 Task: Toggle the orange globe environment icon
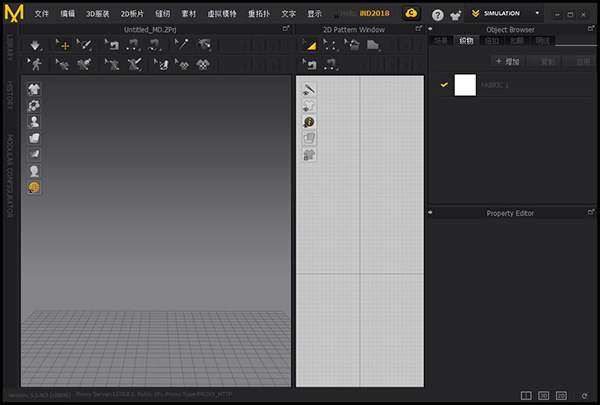point(34,188)
